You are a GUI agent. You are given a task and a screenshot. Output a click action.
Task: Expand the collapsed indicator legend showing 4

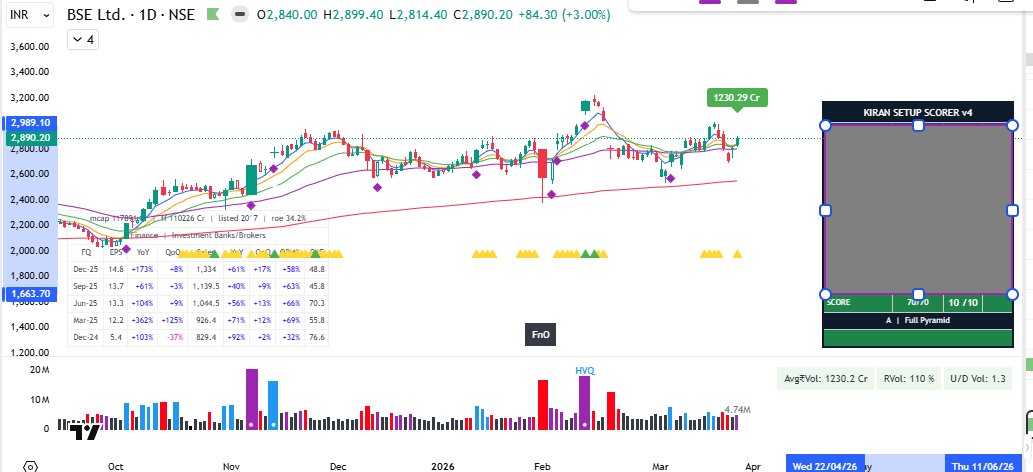tap(83, 40)
